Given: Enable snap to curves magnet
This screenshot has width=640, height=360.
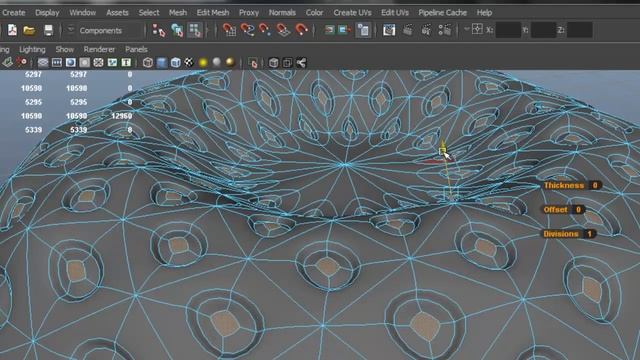Looking at the screenshot, I should 247,30.
